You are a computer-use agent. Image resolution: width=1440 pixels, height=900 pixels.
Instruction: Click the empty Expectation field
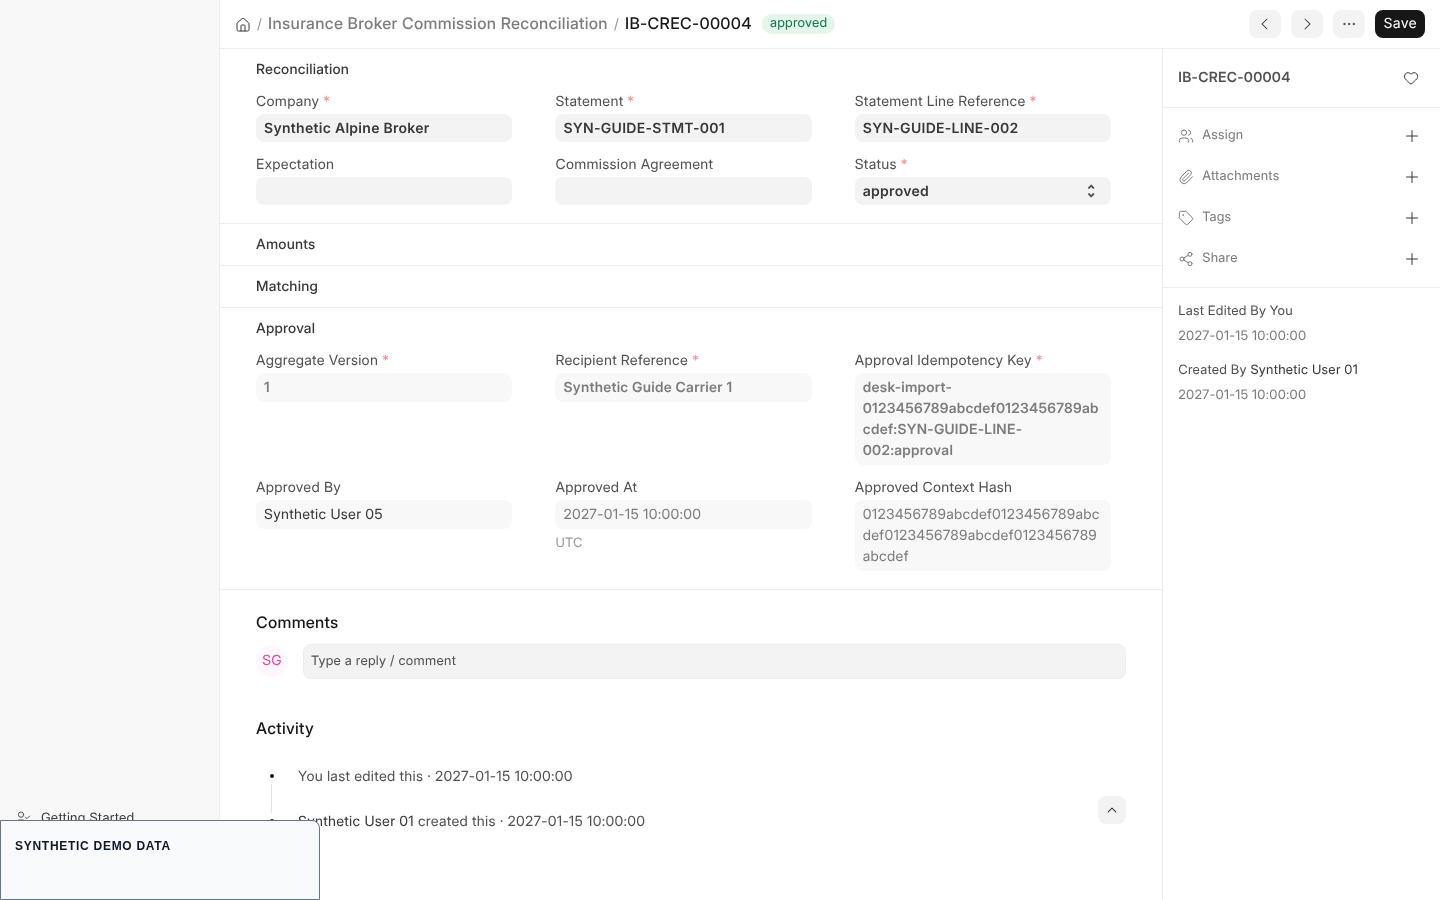coord(384,191)
